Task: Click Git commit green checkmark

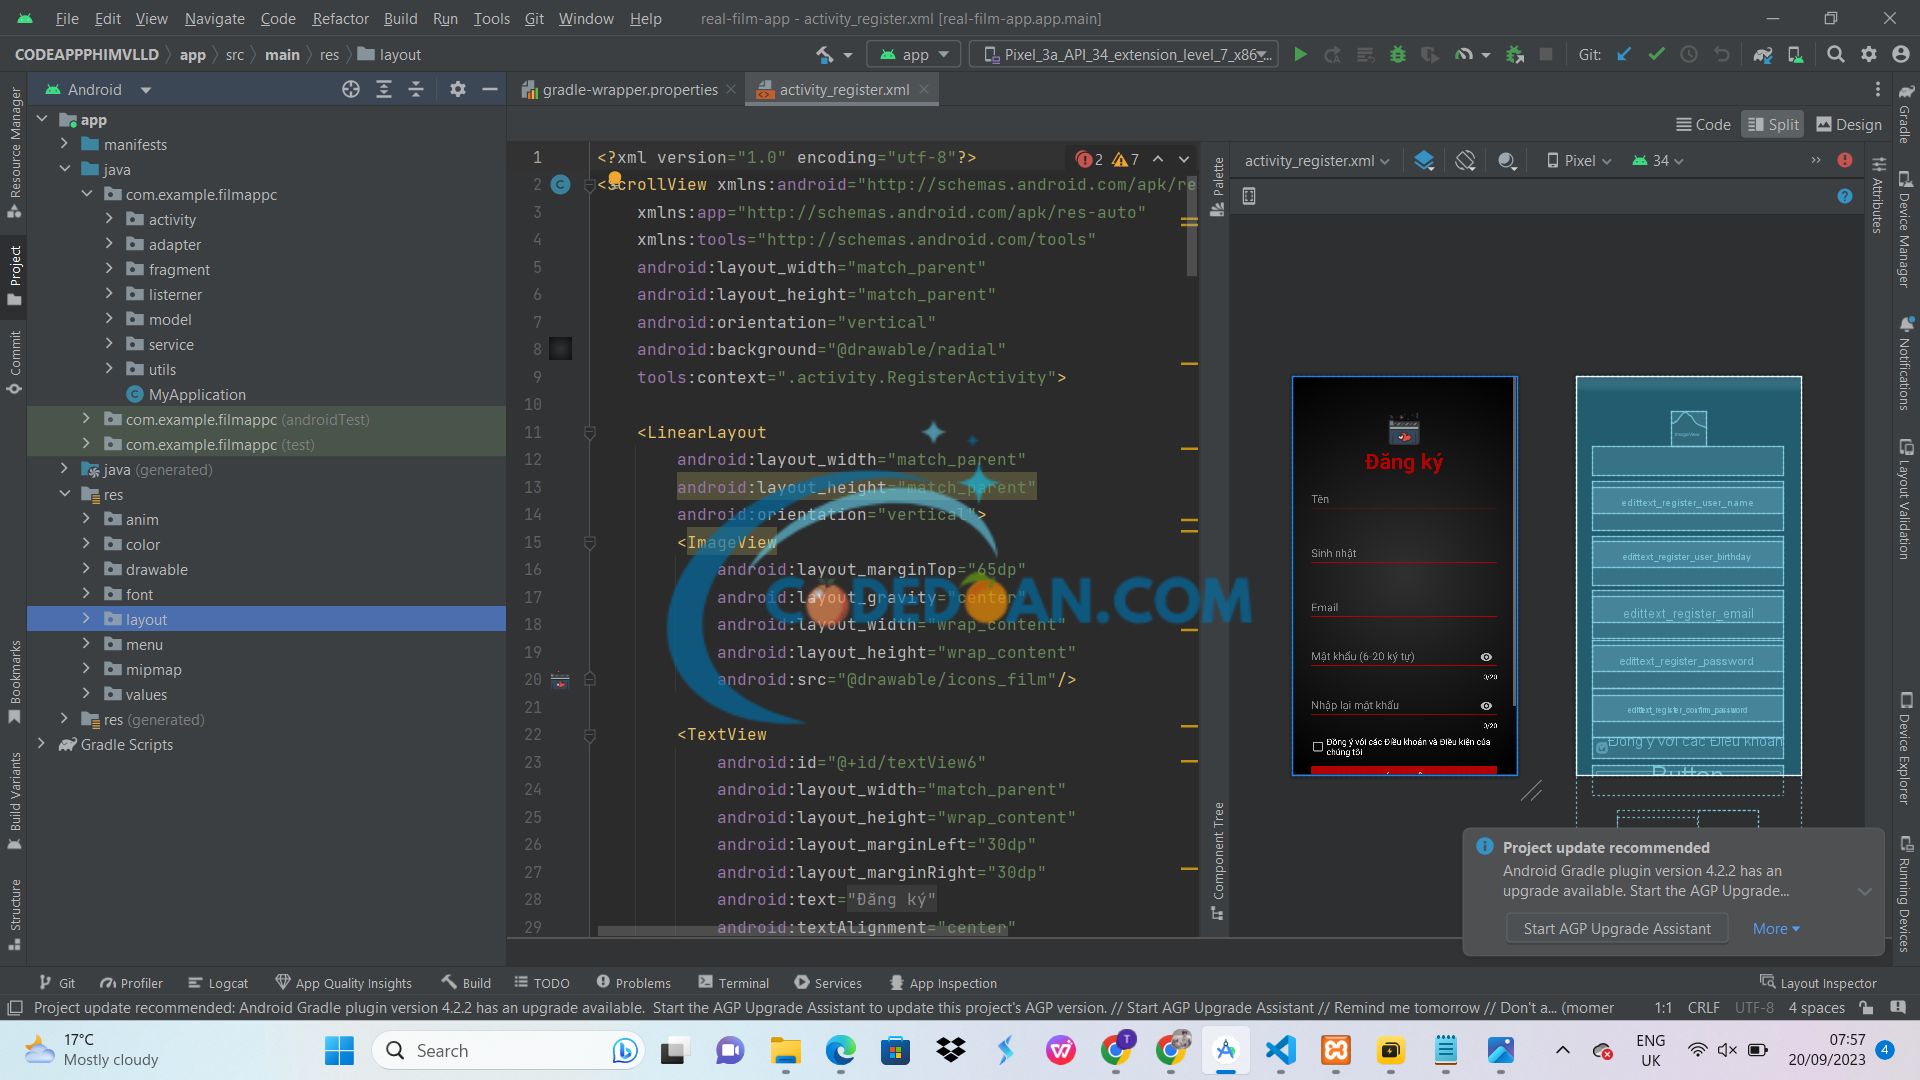Action: (x=1656, y=55)
